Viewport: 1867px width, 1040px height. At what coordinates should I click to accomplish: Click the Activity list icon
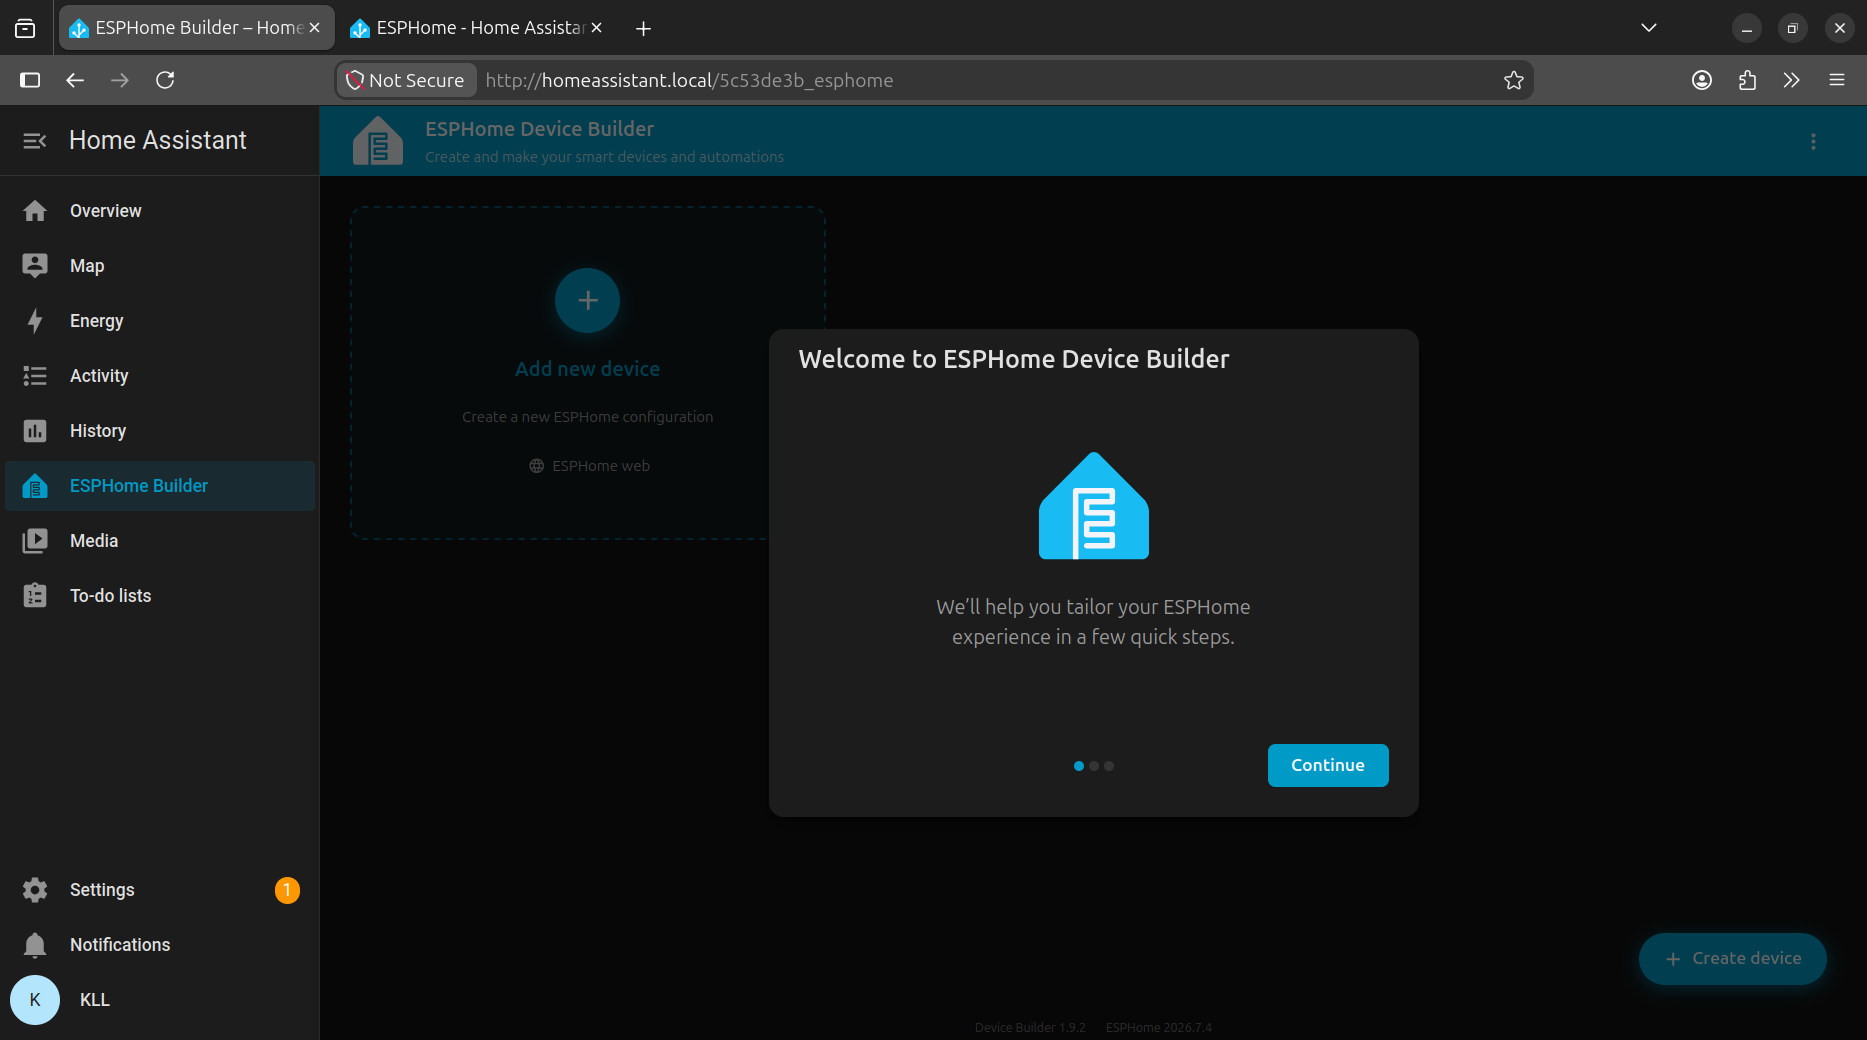(35, 376)
